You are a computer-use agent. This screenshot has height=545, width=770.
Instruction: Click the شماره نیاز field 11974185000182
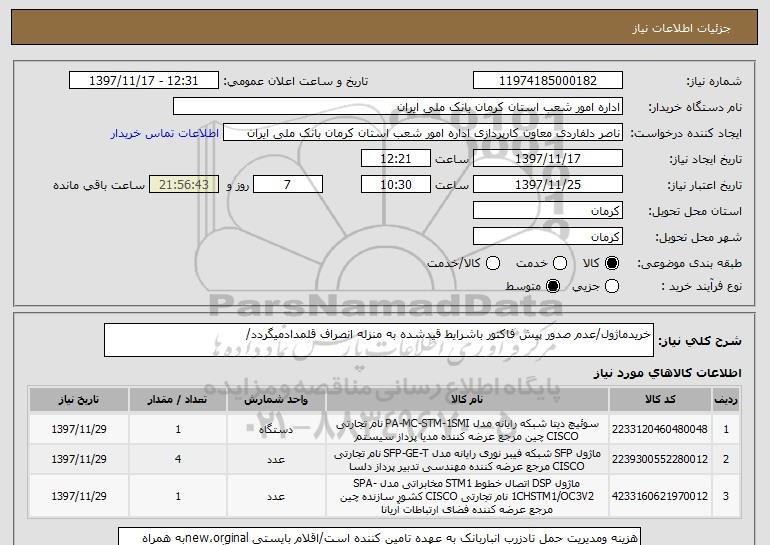click(x=548, y=81)
